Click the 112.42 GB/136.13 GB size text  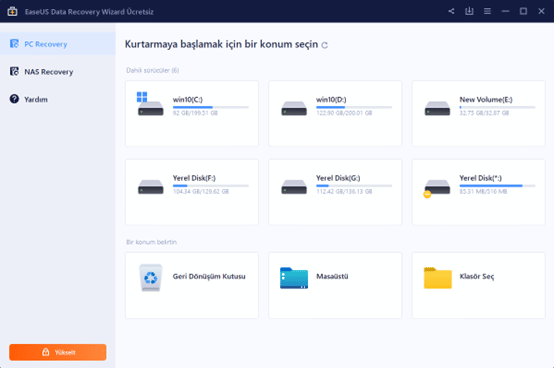pyautogui.click(x=344, y=191)
